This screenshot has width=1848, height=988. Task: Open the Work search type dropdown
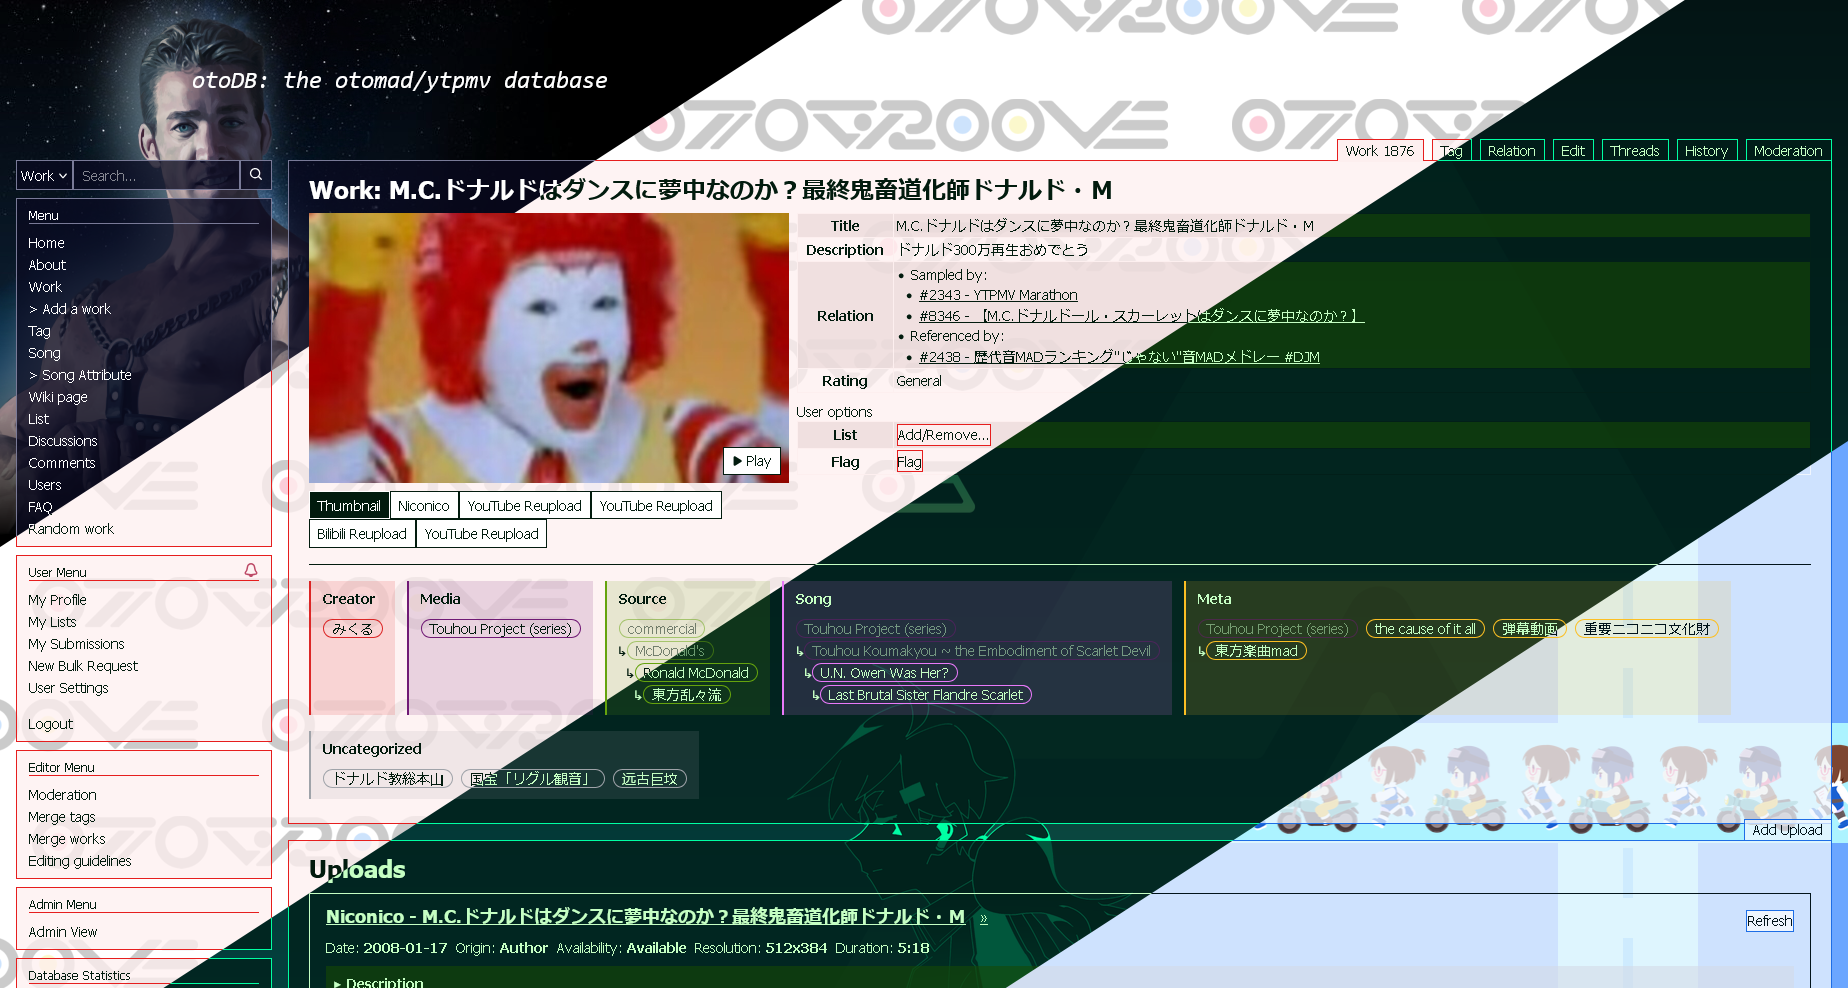[44, 175]
